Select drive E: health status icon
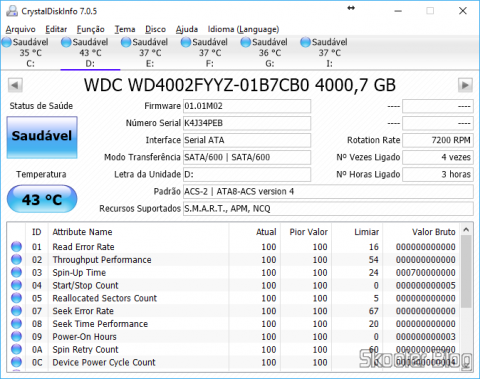Image resolution: width=480 pixels, height=379 pixels. tap(126, 42)
